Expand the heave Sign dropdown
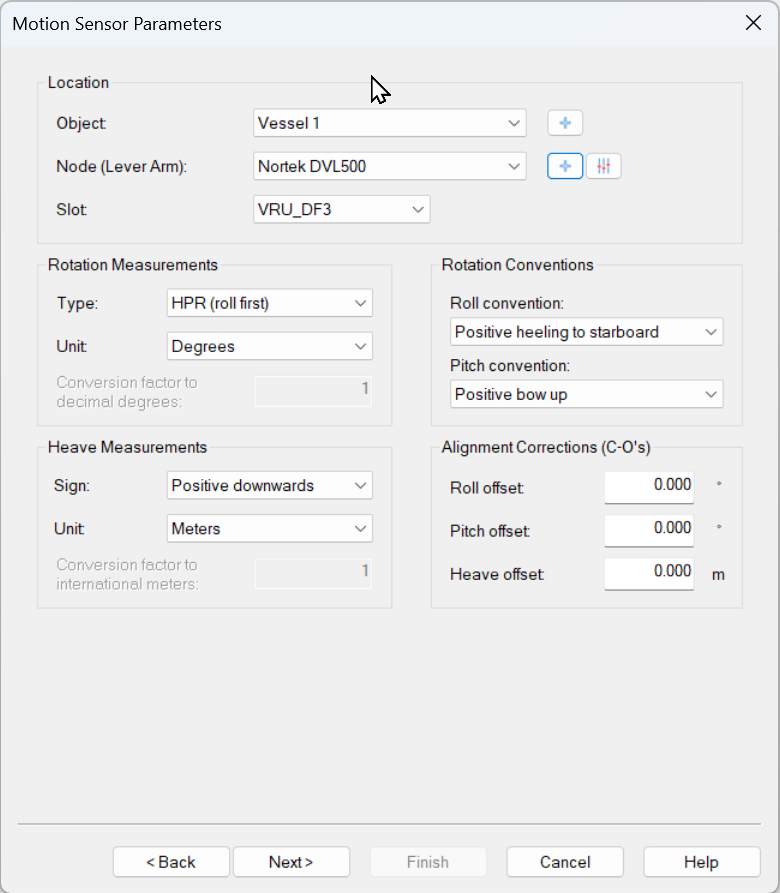This screenshot has height=893, width=780. 270,485
